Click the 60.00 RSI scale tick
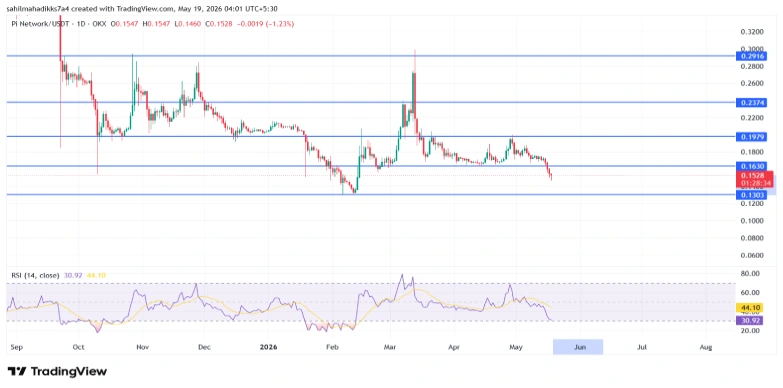Viewport: 783px width, 388px height. pyautogui.click(x=750, y=293)
